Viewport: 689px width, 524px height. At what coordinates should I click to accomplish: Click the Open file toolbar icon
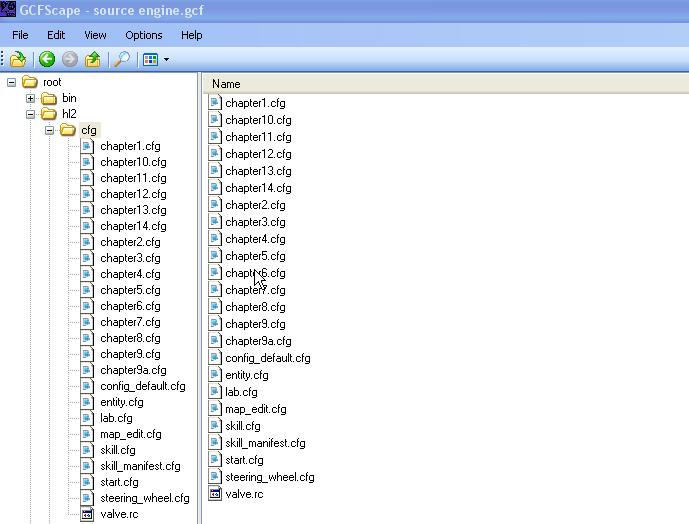coord(18,59)
